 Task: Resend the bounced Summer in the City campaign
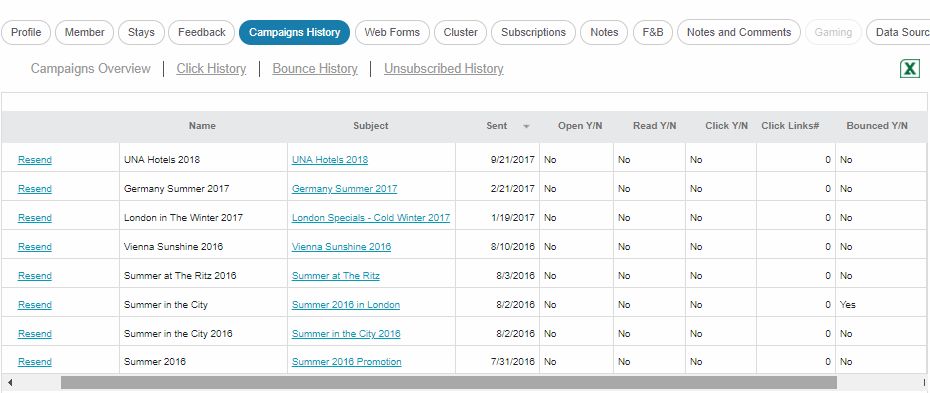pos(34,305)
